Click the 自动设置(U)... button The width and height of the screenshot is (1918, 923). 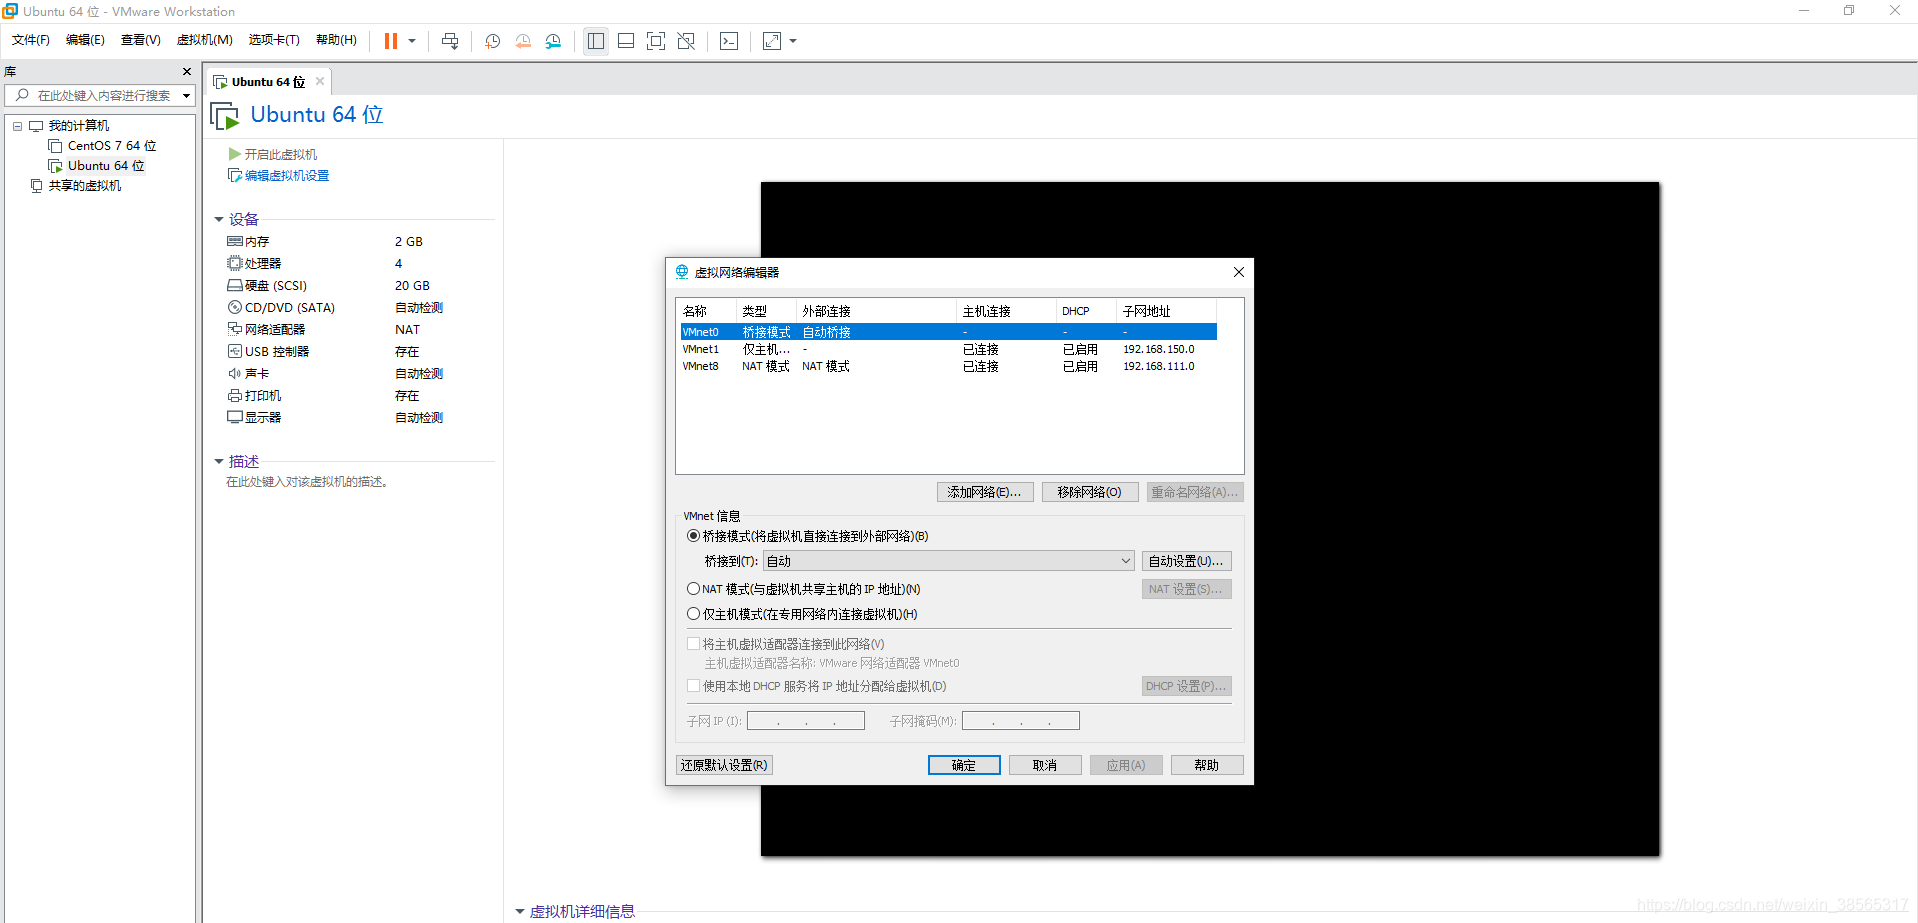point(1187,561)
